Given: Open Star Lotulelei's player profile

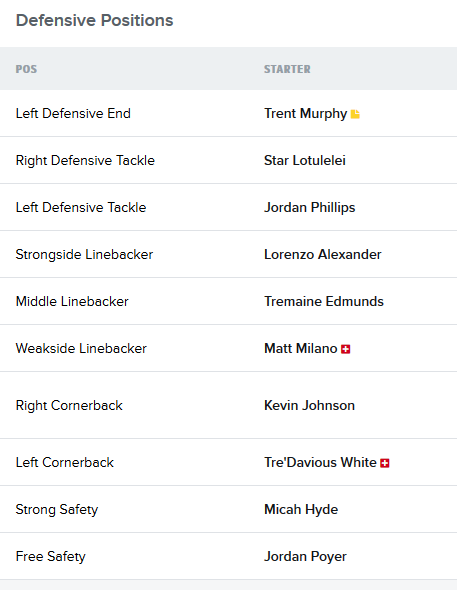Looking at the screenshot, I should pos(305,160).
